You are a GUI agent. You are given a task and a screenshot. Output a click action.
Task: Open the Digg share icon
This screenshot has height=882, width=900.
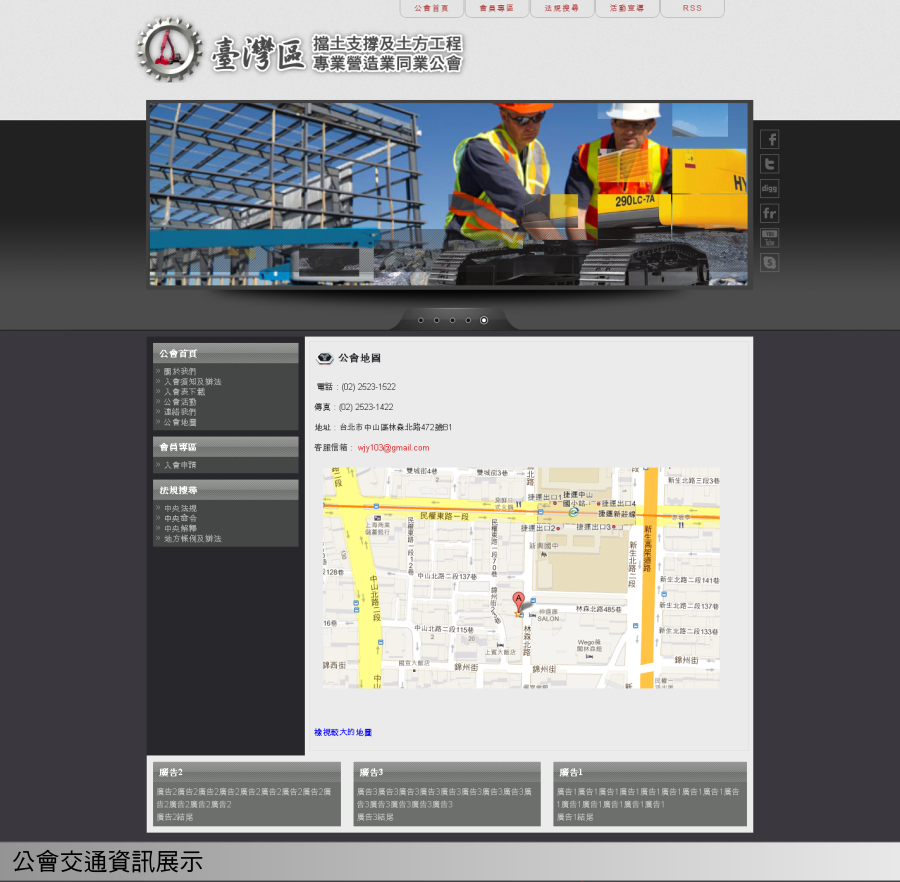(769, 188)
